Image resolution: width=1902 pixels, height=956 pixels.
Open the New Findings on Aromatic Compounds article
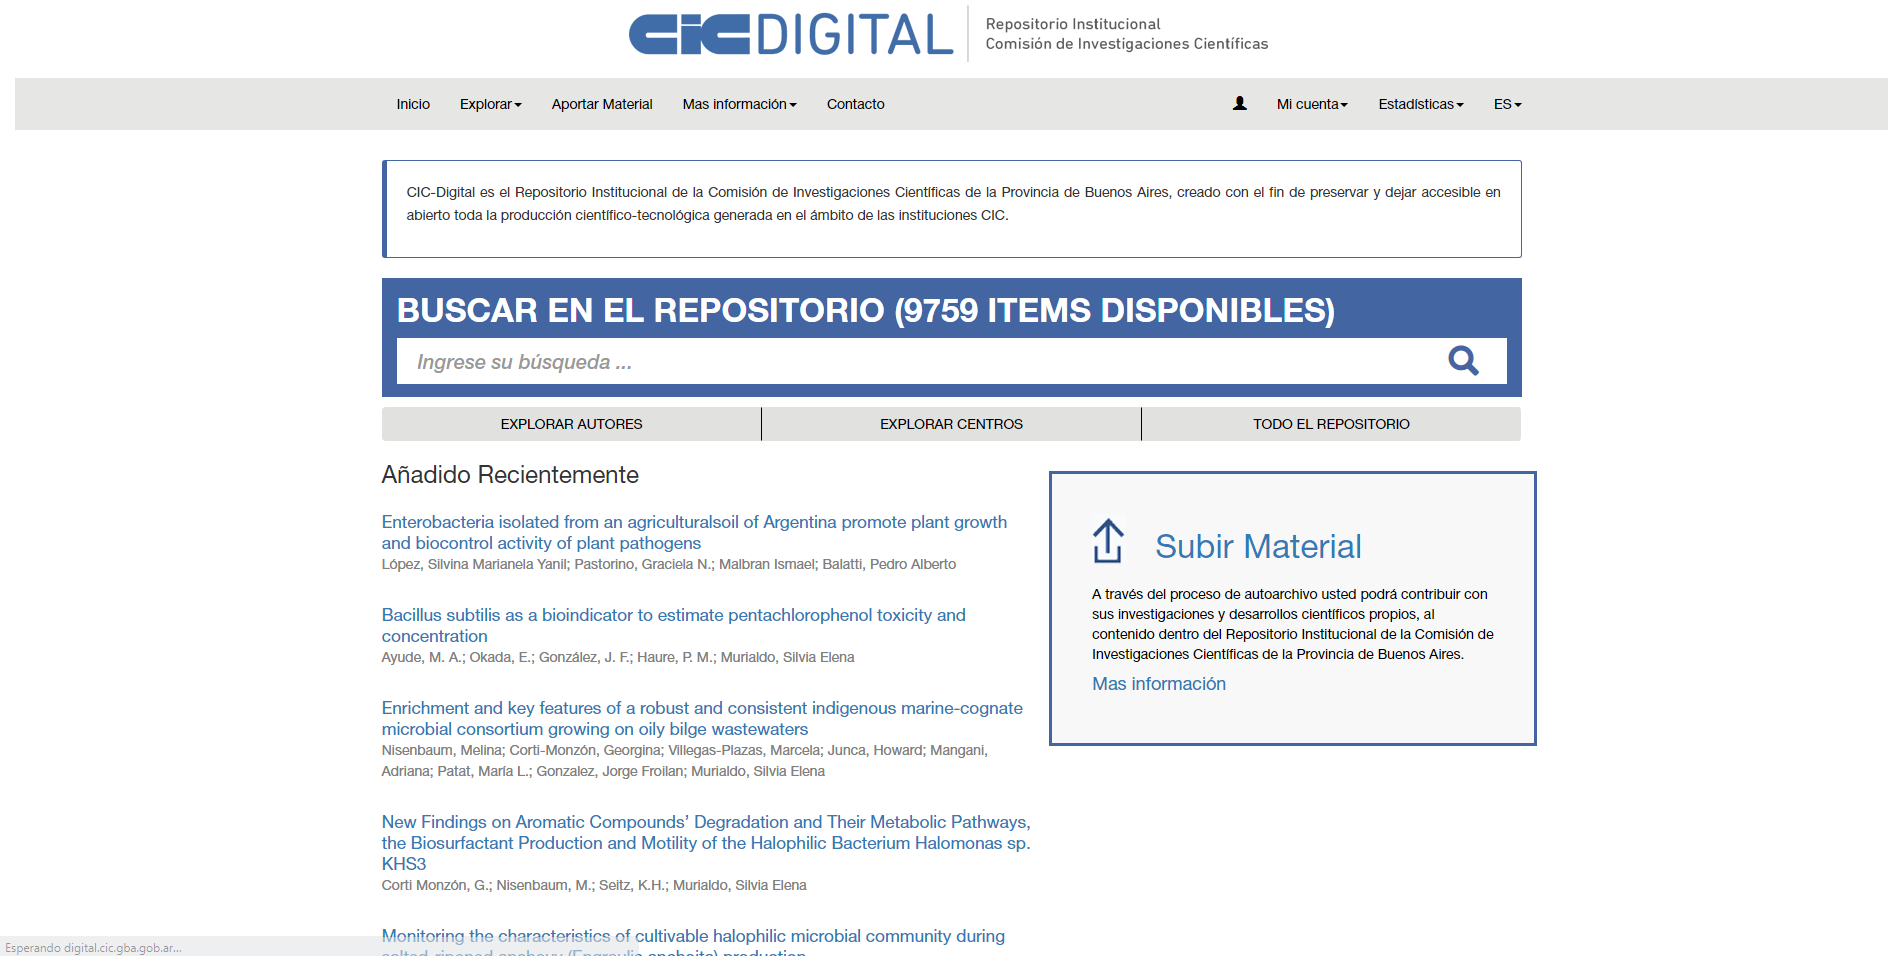[x=706, y=843]
